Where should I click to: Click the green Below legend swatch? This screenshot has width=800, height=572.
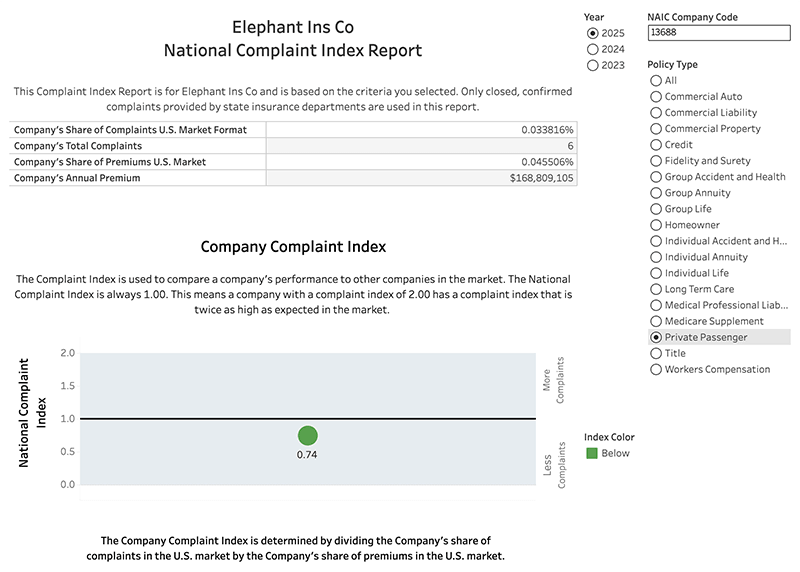592,453
